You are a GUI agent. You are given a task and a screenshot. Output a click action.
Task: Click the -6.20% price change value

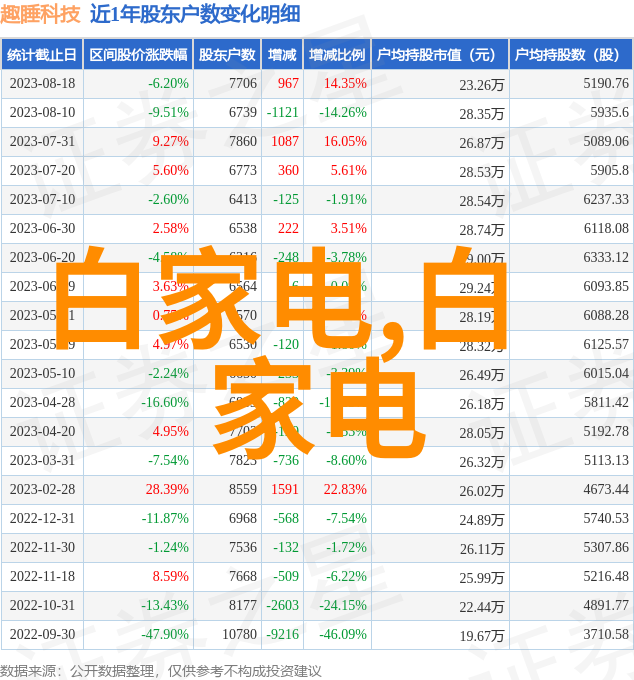168,83
